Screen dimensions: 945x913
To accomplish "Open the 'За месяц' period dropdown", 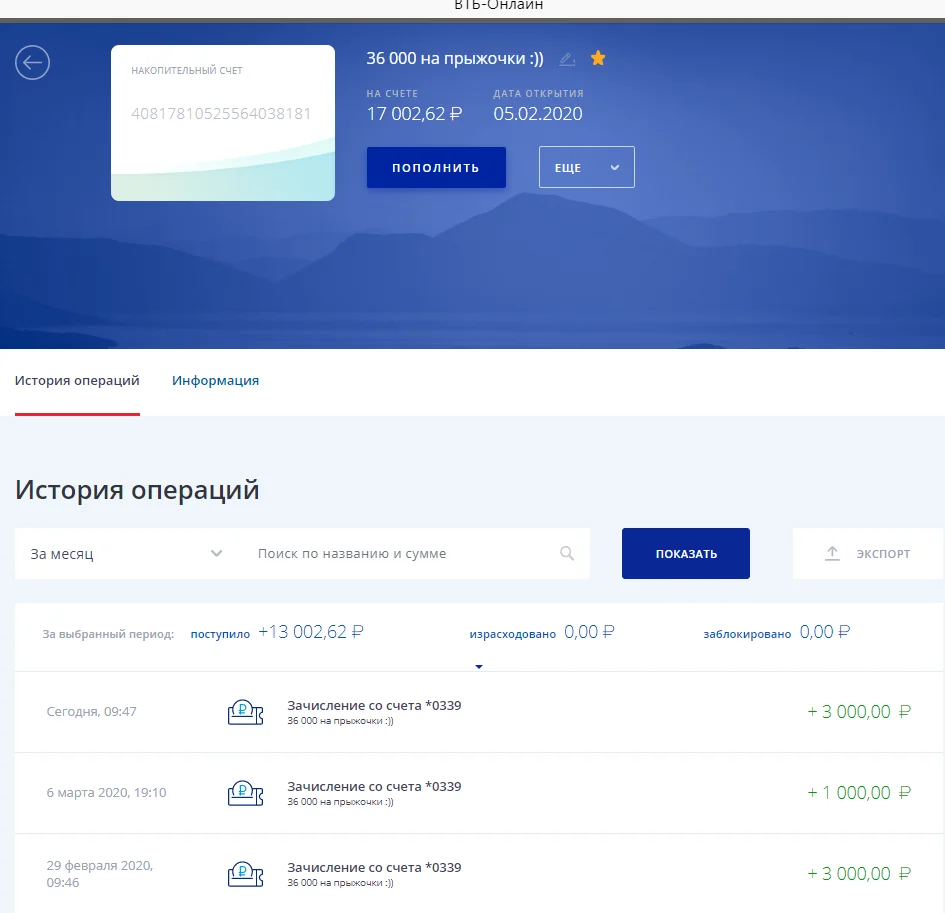I will [x=123, y=552].
